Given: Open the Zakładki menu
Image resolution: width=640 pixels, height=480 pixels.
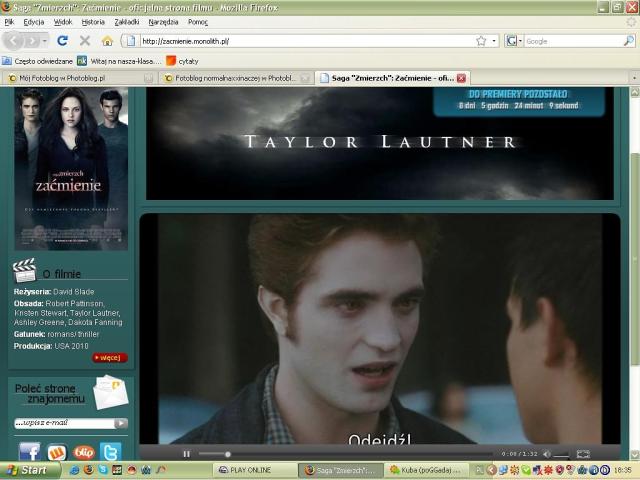Looking at the screenshot, I should tap(127, 22).
